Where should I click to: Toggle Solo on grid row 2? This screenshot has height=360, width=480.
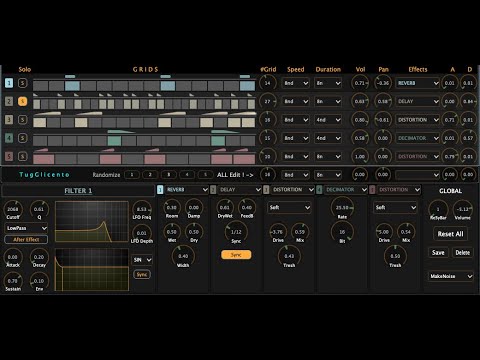pos(22,101)
